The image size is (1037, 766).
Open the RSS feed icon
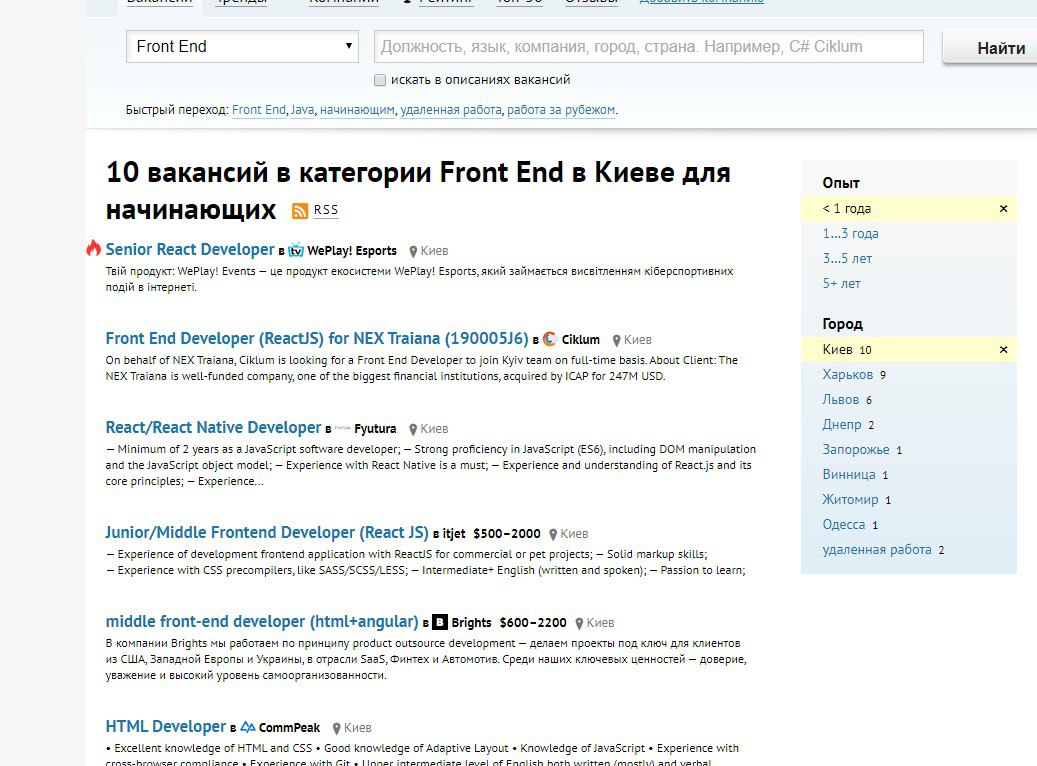300,211
